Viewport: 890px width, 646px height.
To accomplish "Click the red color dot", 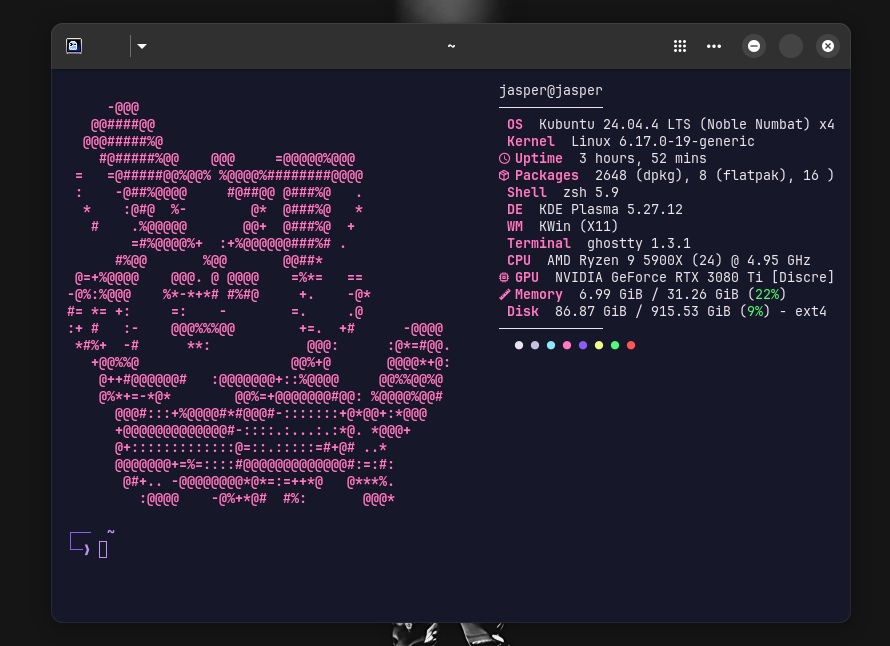I will [631, 345].
